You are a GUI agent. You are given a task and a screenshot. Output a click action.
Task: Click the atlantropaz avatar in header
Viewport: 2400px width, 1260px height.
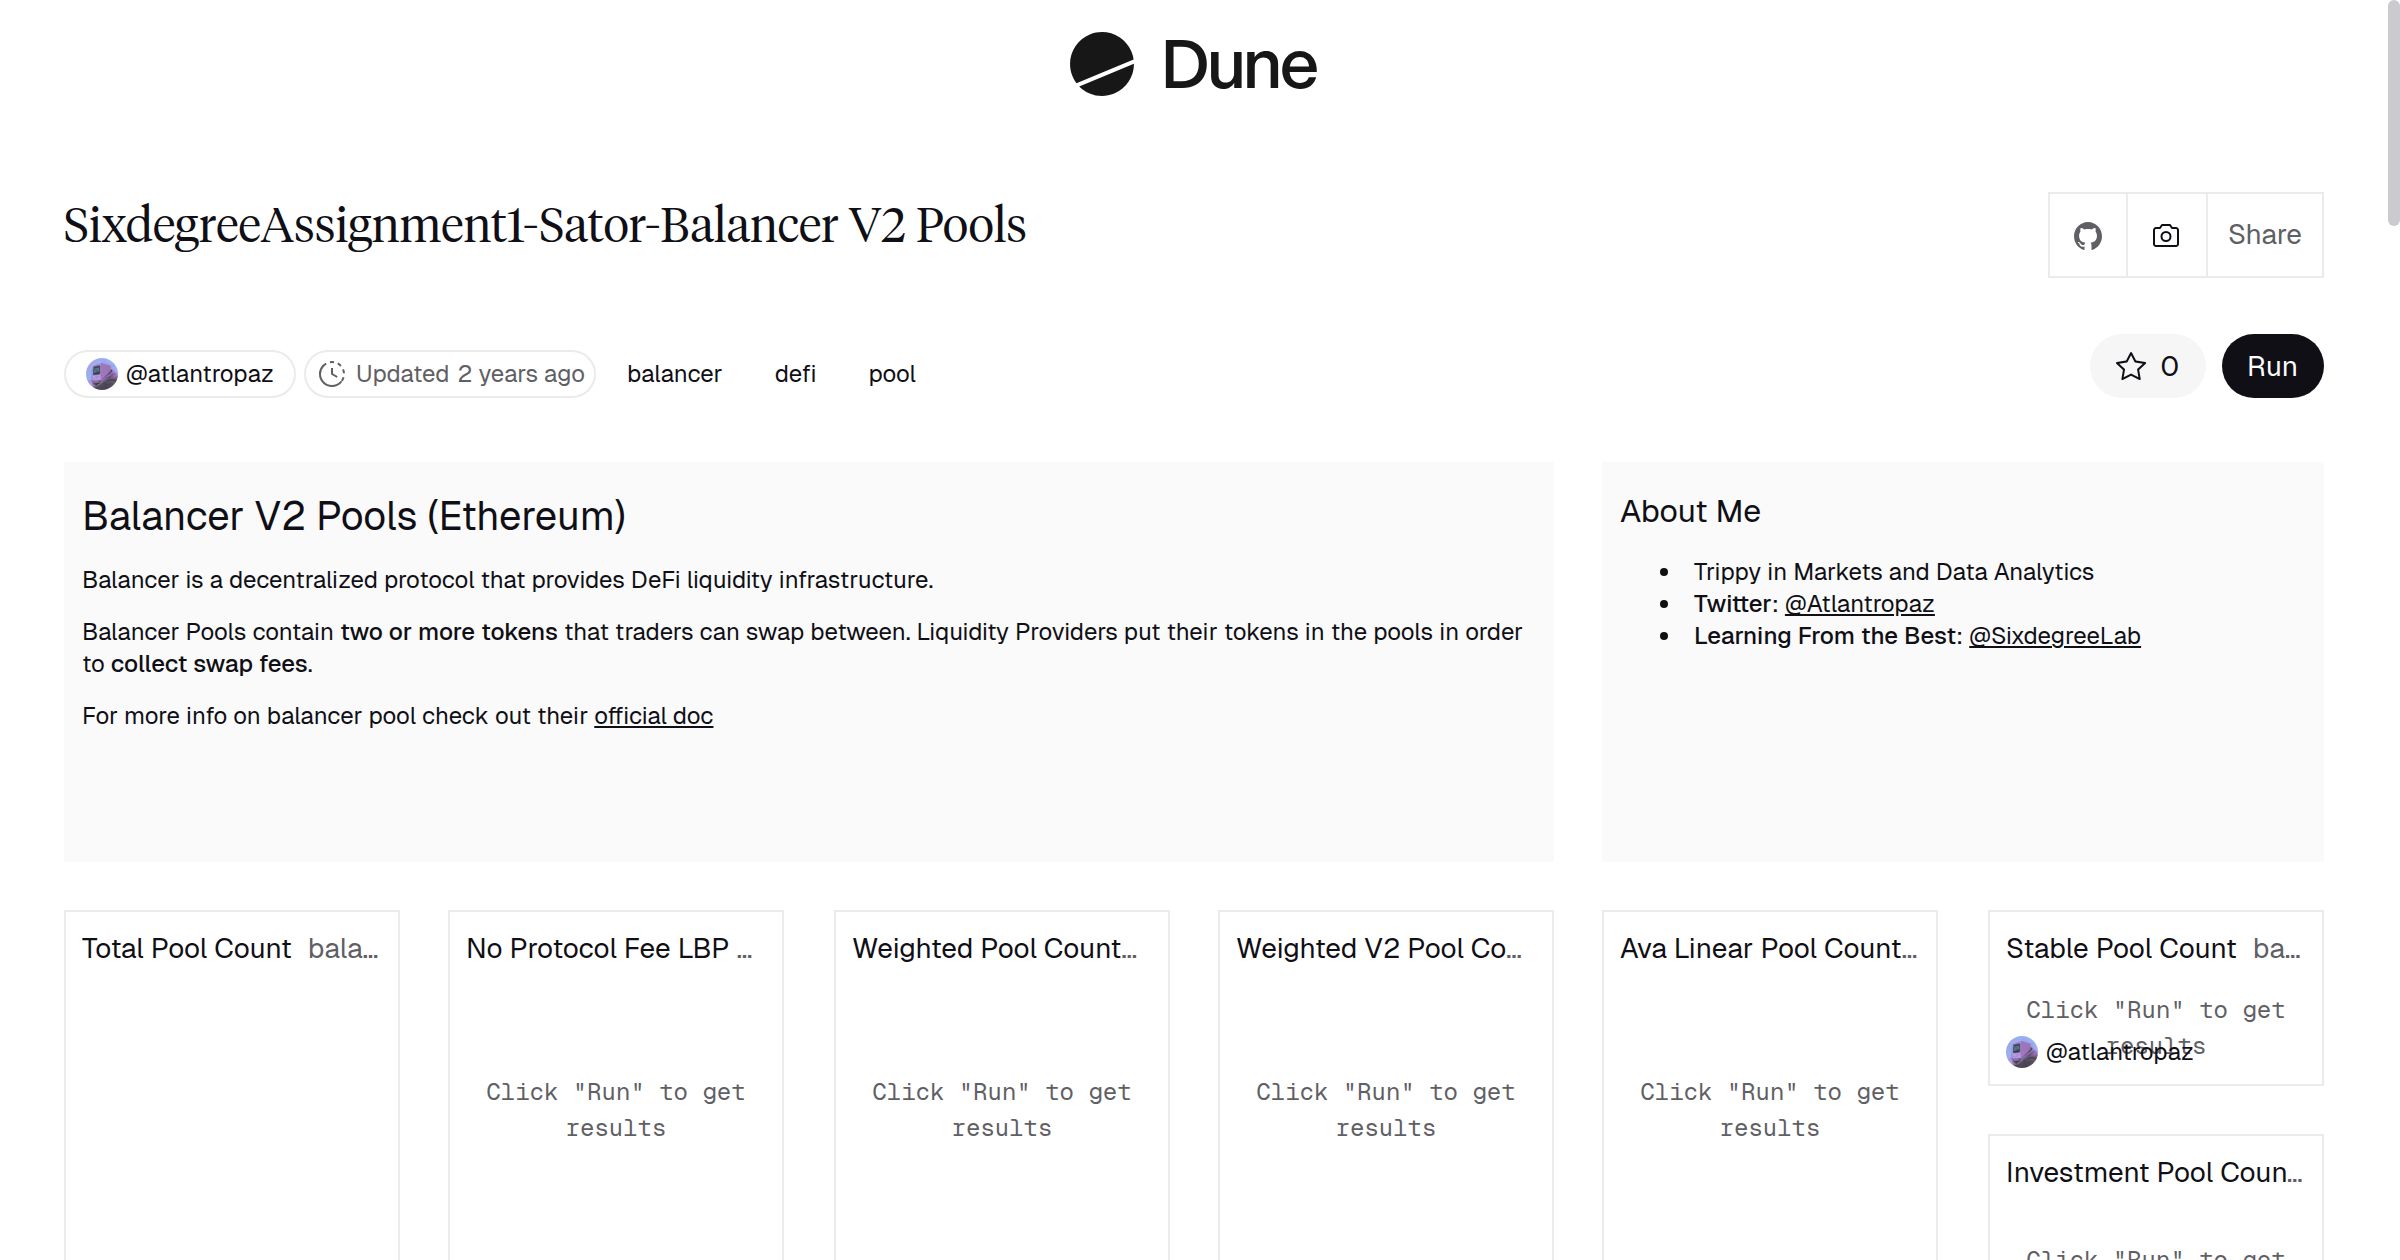[102, 374]
